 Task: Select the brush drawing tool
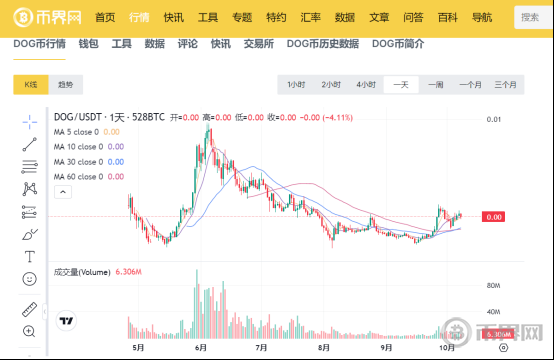30,234
